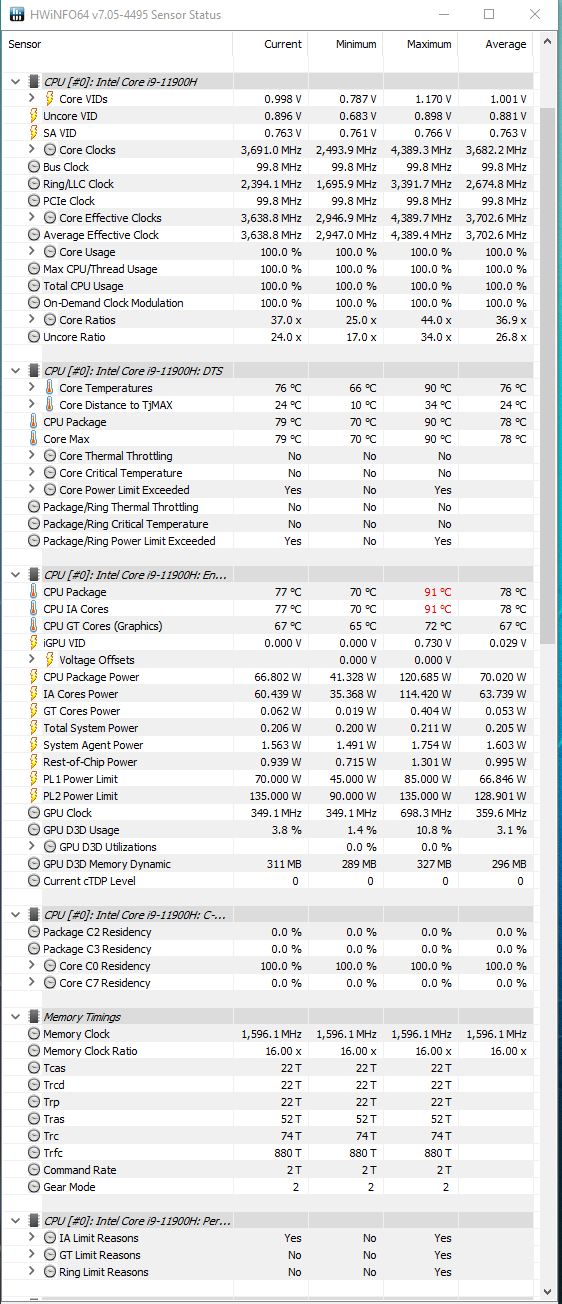Screen dimensions: 562x1304
Task: Click the lightning icon beside Total System Power
Action: 34,728
